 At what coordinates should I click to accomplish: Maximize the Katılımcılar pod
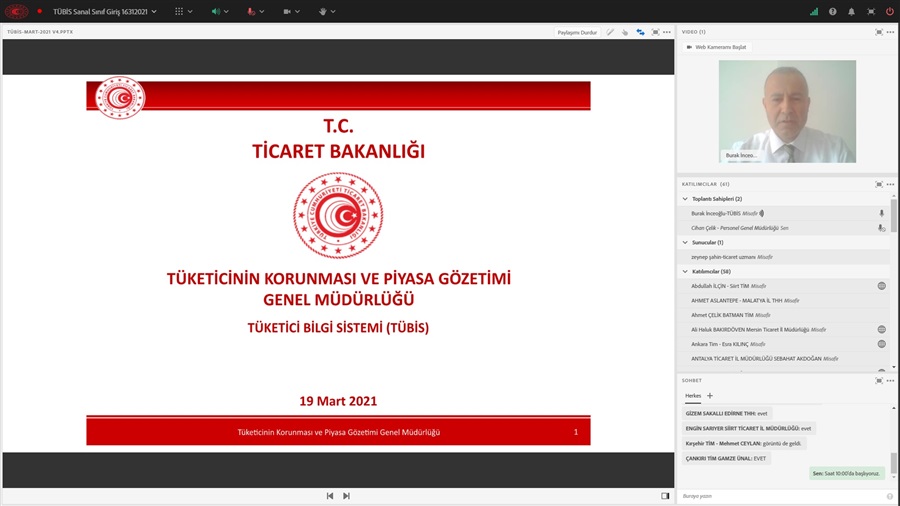coord(879,184)
